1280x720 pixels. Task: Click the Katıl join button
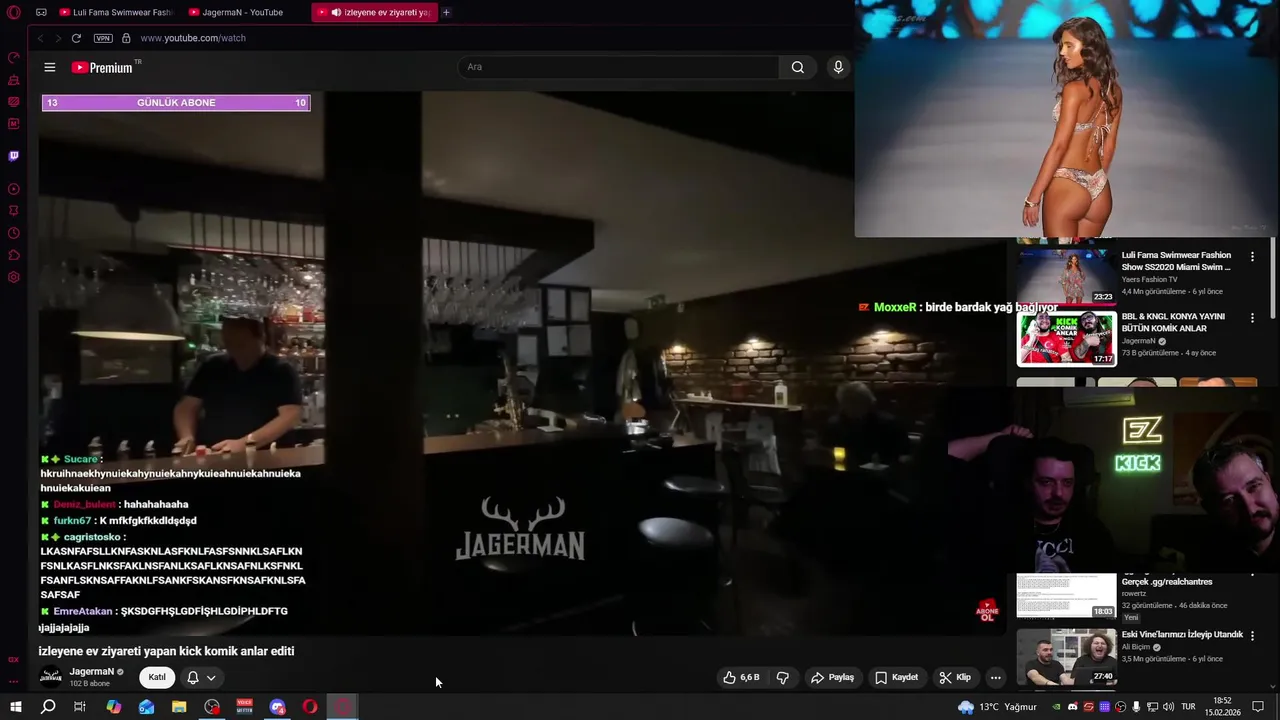click(x=157, y=677)
